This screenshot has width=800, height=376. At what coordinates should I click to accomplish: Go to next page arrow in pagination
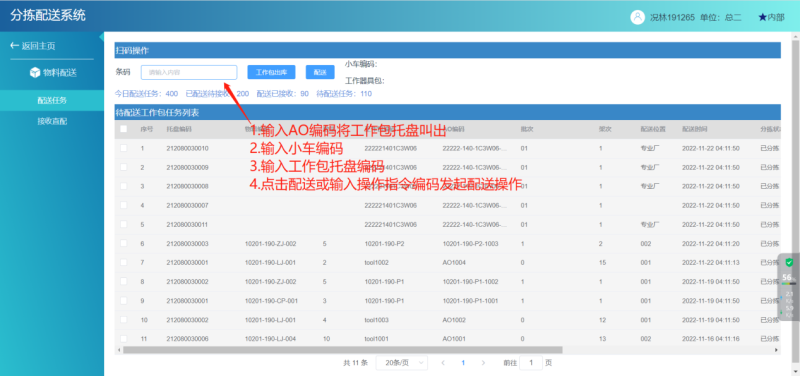[483, 363]
